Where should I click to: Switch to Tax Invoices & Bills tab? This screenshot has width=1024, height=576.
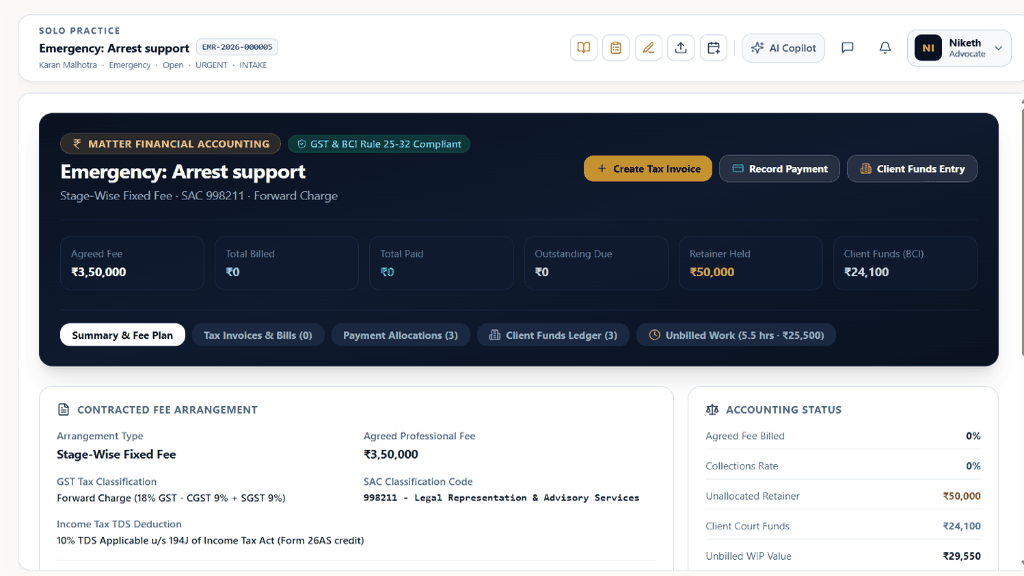258,335
